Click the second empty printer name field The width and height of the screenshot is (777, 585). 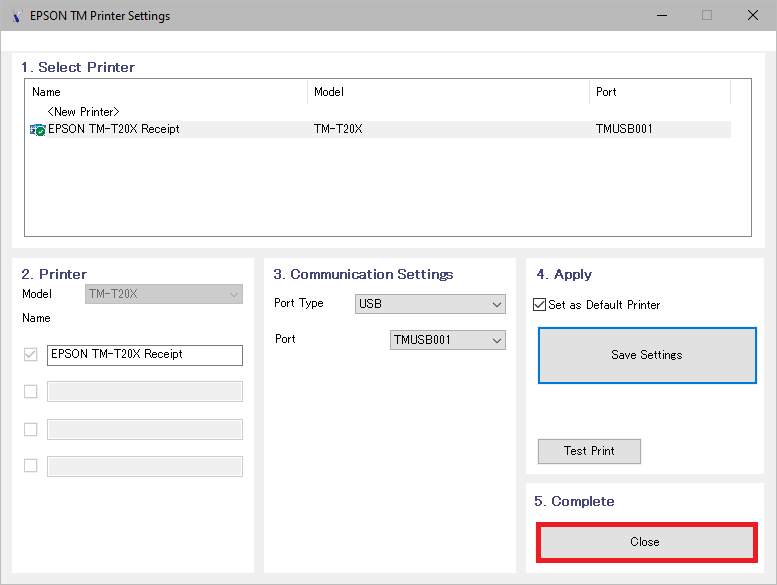pos(145,391)
